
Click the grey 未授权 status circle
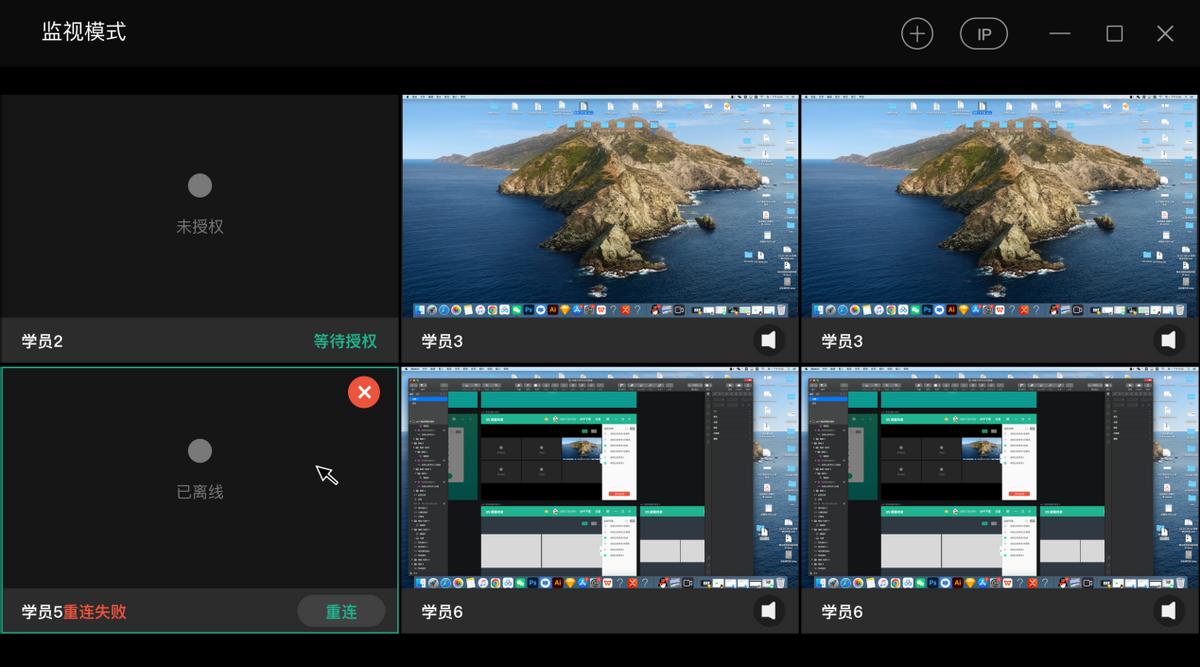coord(200,185)
